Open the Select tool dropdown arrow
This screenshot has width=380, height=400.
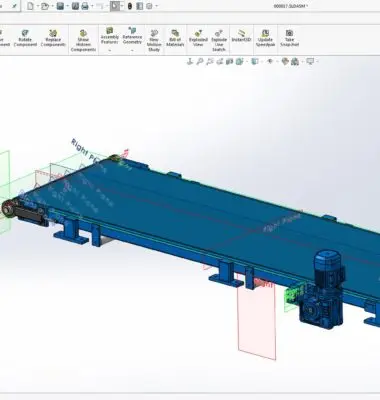click(x=122, y=6)
